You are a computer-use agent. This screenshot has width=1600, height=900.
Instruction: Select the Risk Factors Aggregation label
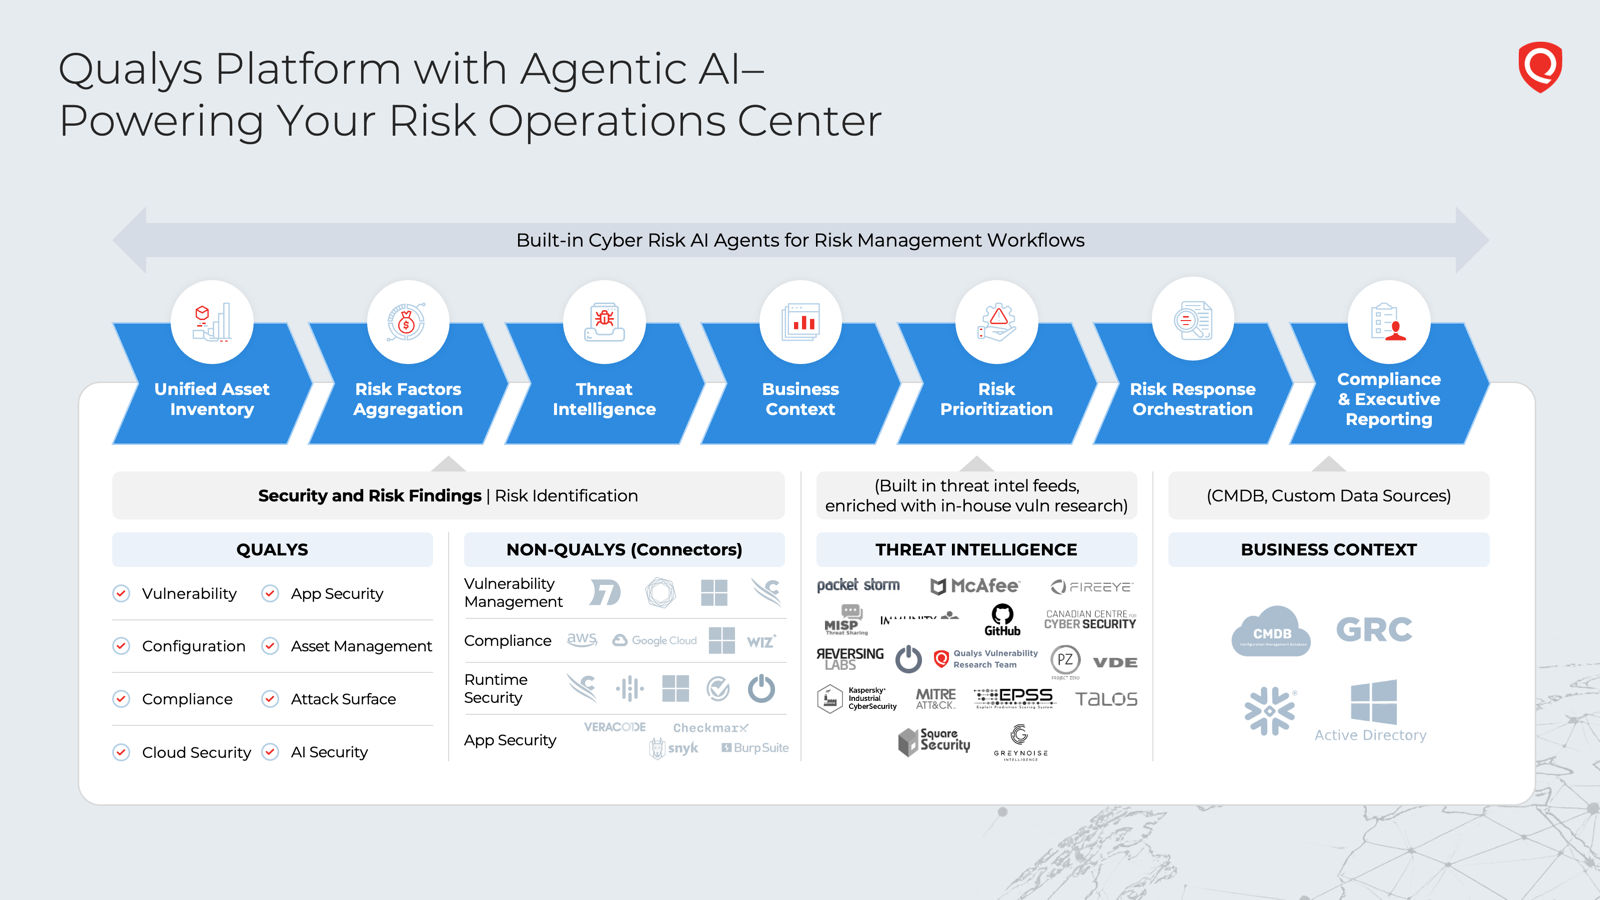(408, 399)
